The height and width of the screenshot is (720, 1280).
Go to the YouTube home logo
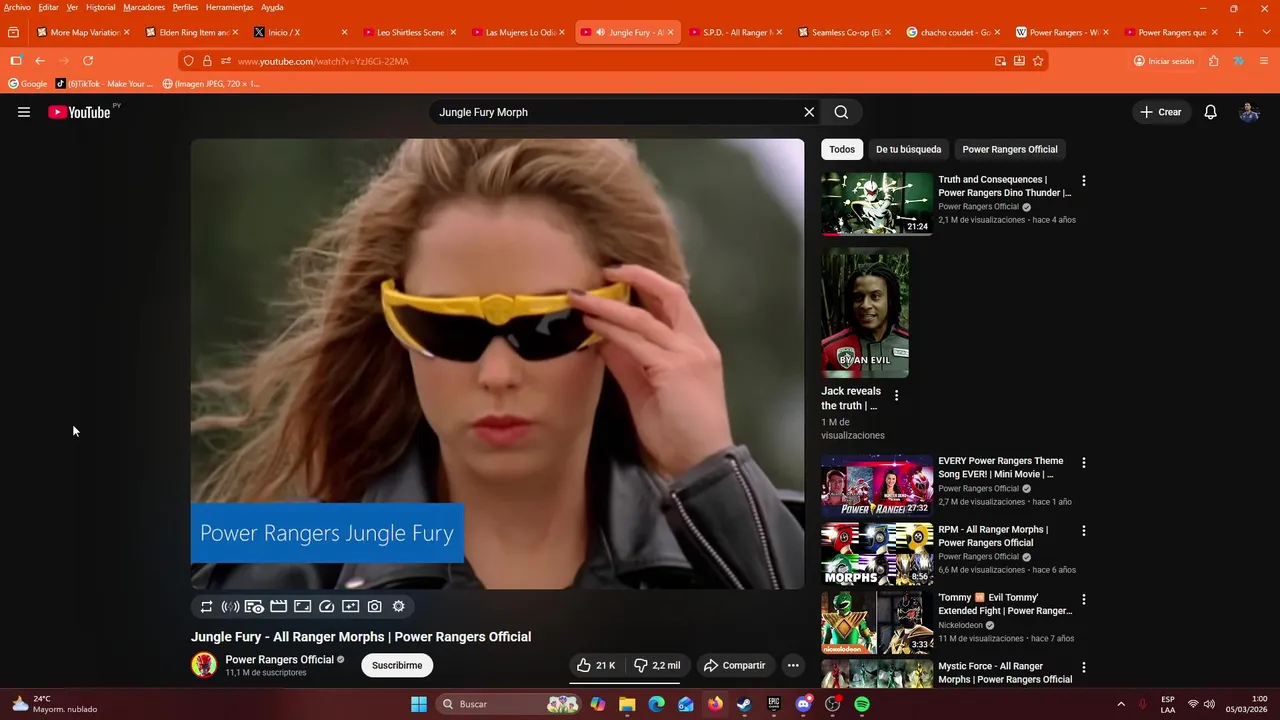[x=79, y=112]
